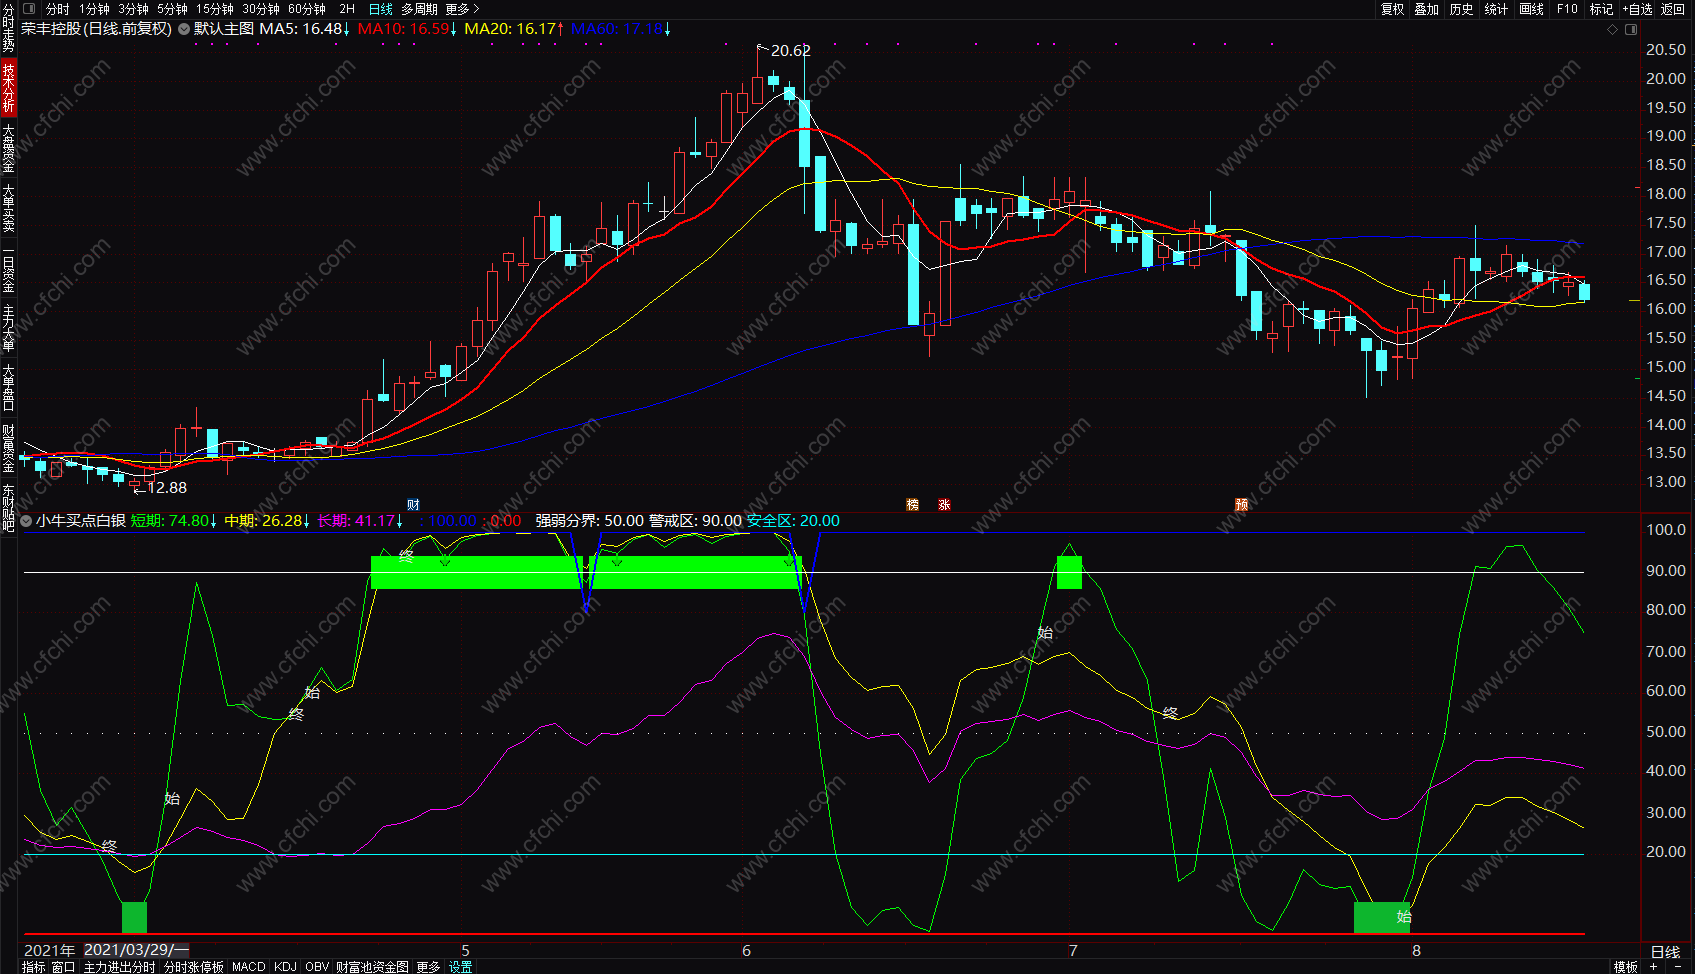The height and width of the screenshot is (974, 1695).
Task: Switch to 30分钟 timeframe
Action: 261,9
